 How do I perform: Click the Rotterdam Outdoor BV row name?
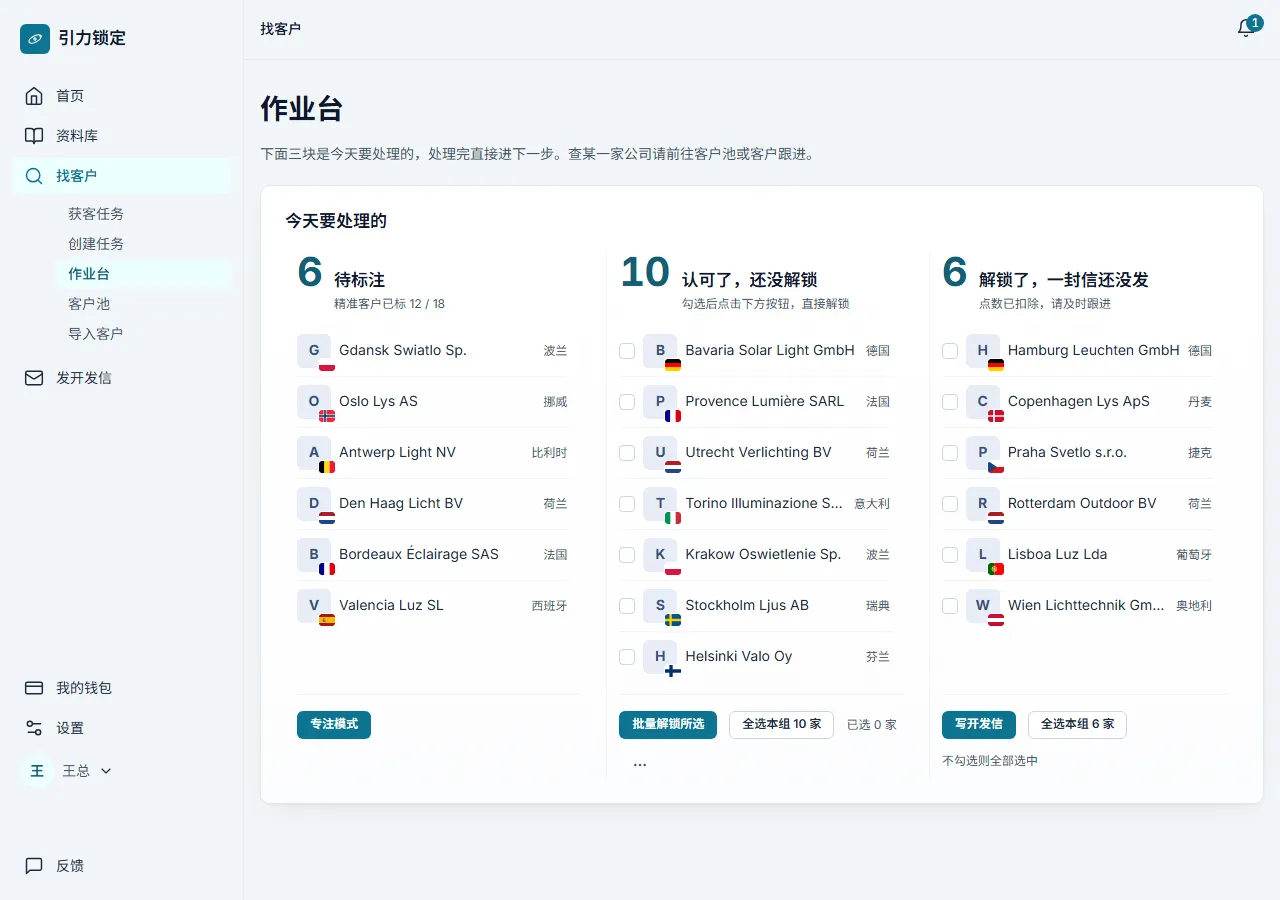1082,504
